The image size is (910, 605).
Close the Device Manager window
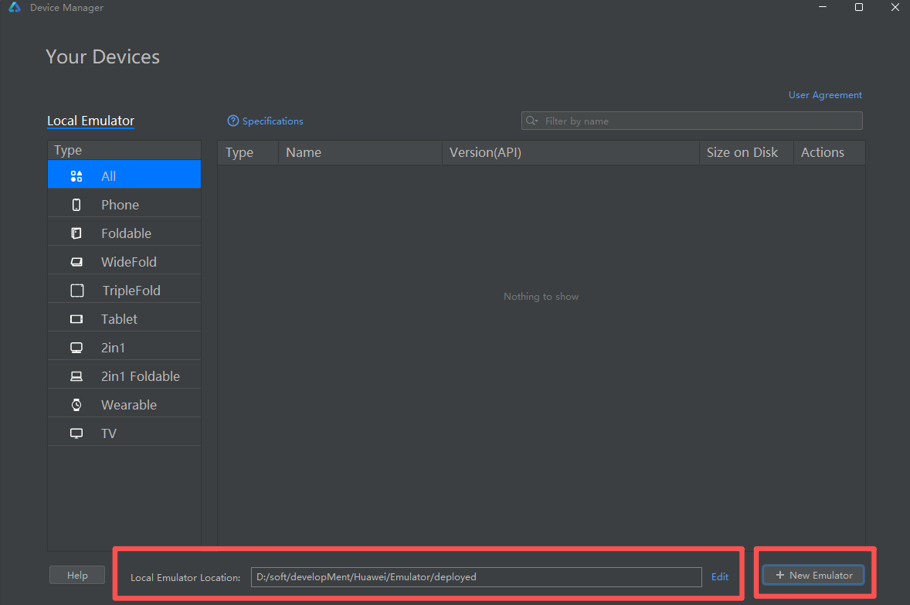tap(895, 7)
